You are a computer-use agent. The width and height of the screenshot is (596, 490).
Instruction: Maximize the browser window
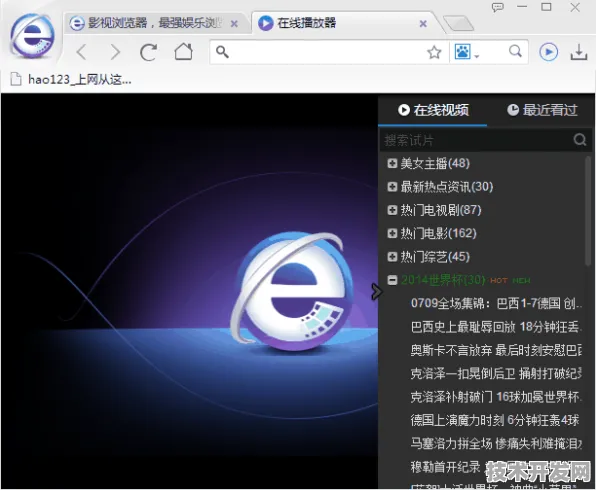546,7
